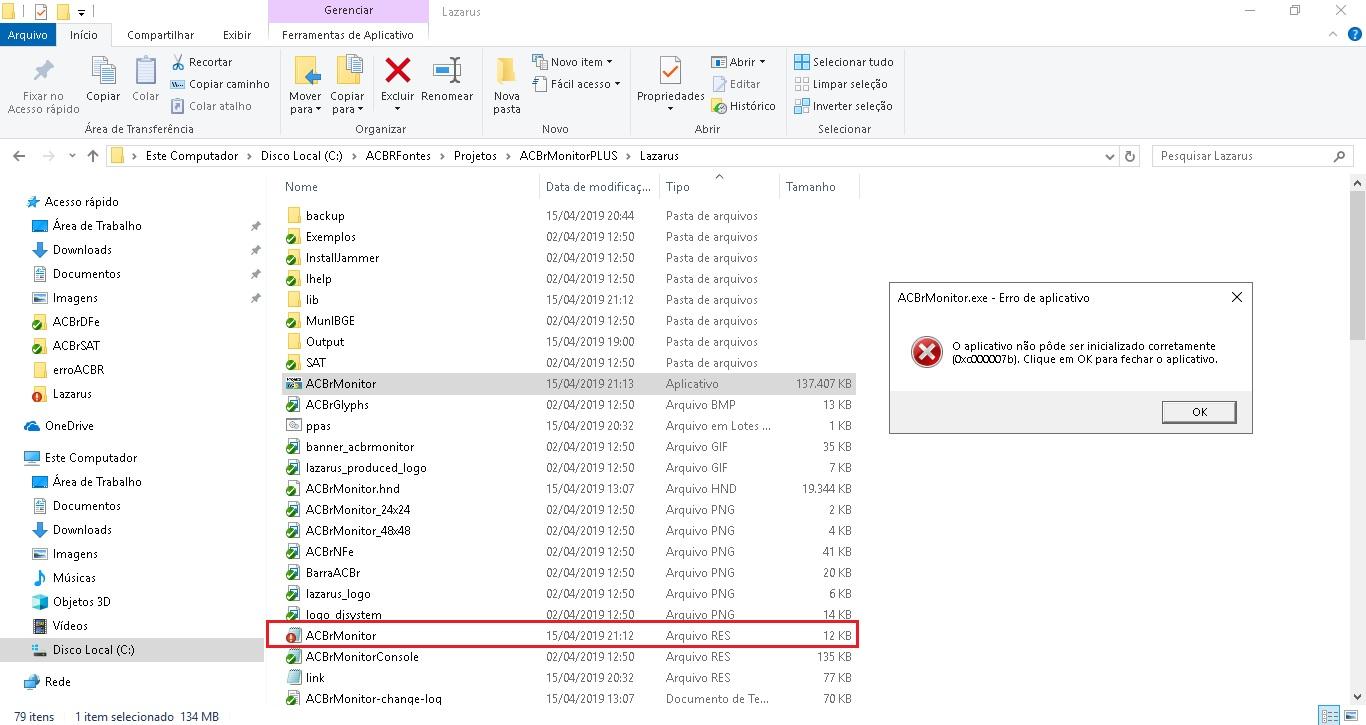
Task: Collapse the ribbon with chevron
Action: (1334, 35)
